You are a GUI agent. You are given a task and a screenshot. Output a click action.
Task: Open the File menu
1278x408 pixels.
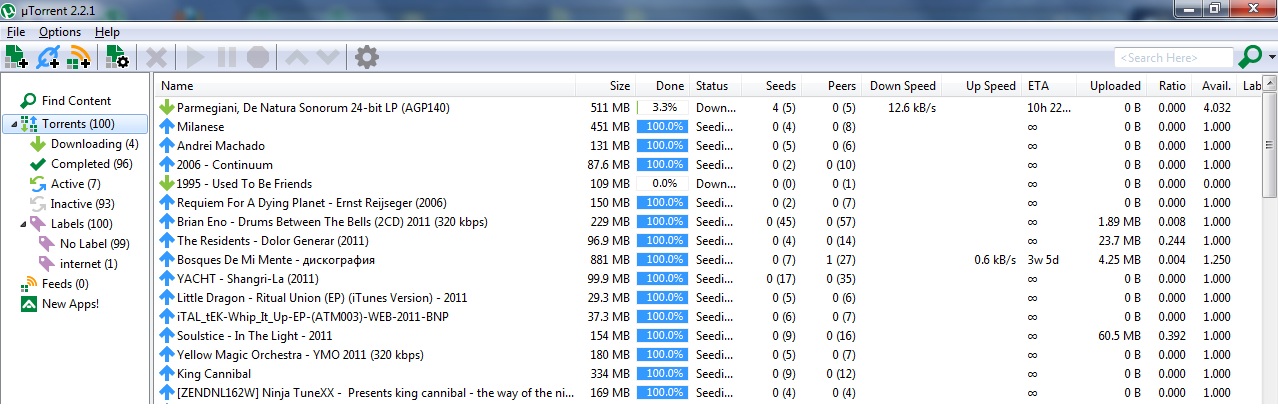(x=15, y=32)
